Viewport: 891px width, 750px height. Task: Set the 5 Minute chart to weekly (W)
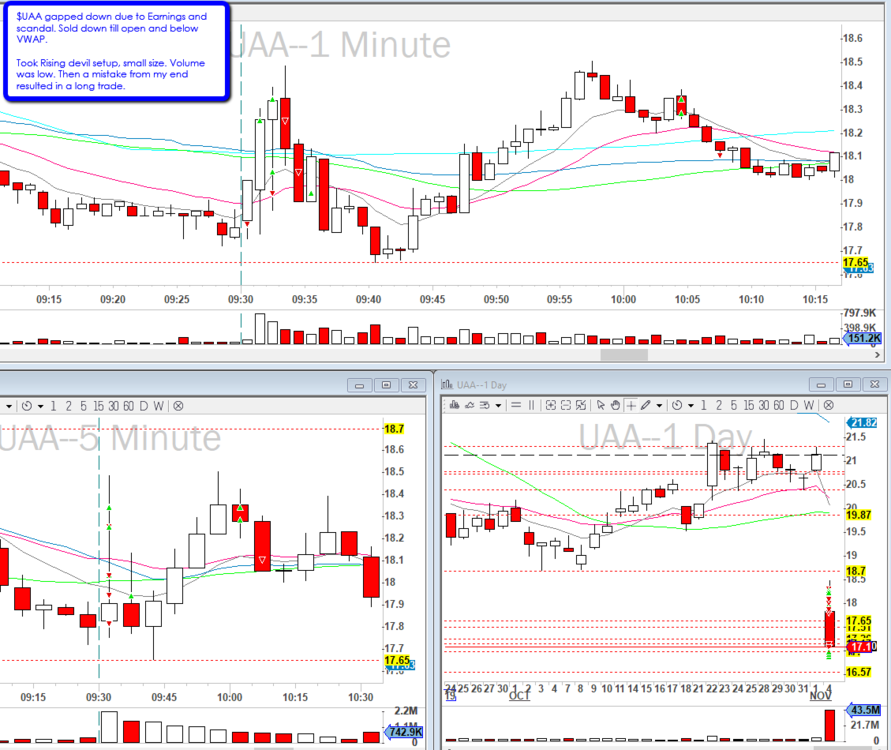click(x=159, y=405)
